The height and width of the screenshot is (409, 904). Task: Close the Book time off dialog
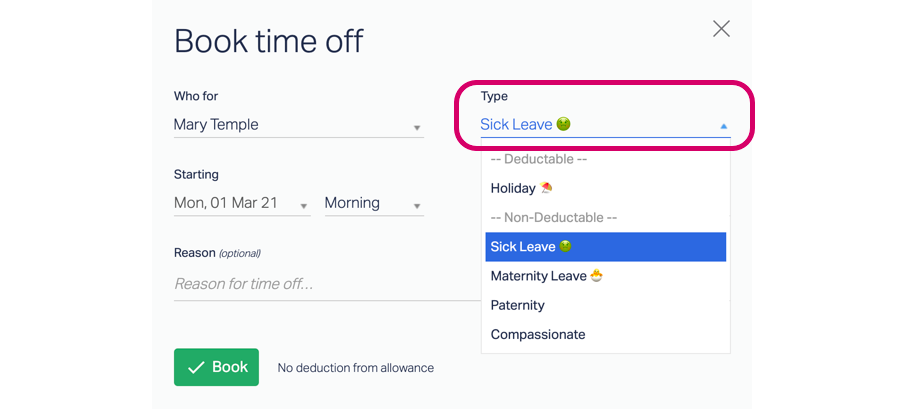coord(721,29)
